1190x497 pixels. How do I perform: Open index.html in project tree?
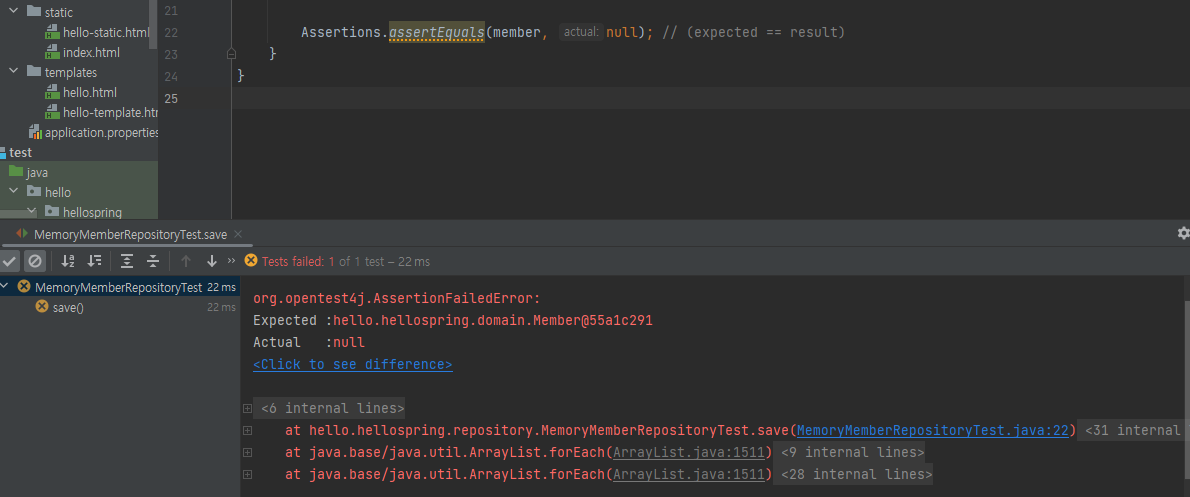pos(91,52)
